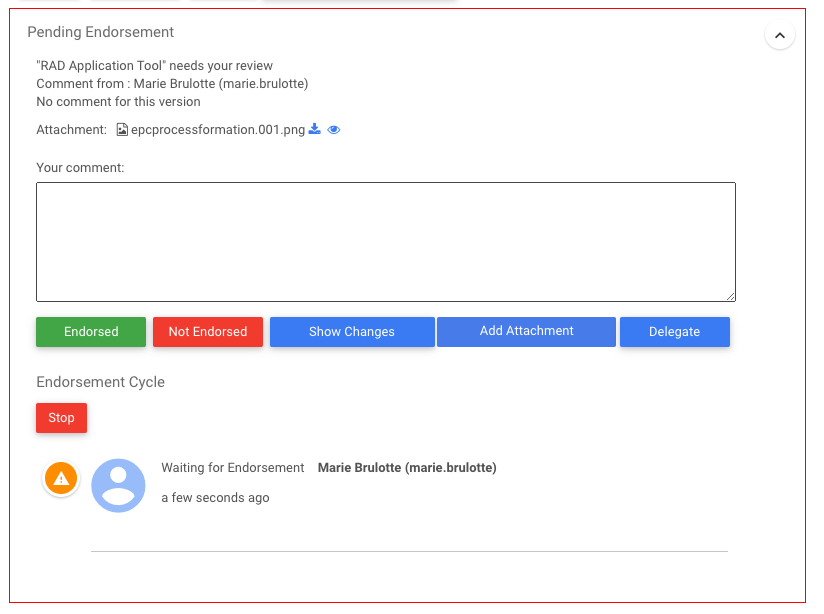This screenshot has width=824, height=614.
Task: Add an attachment to the review
Action: (526, 331)
